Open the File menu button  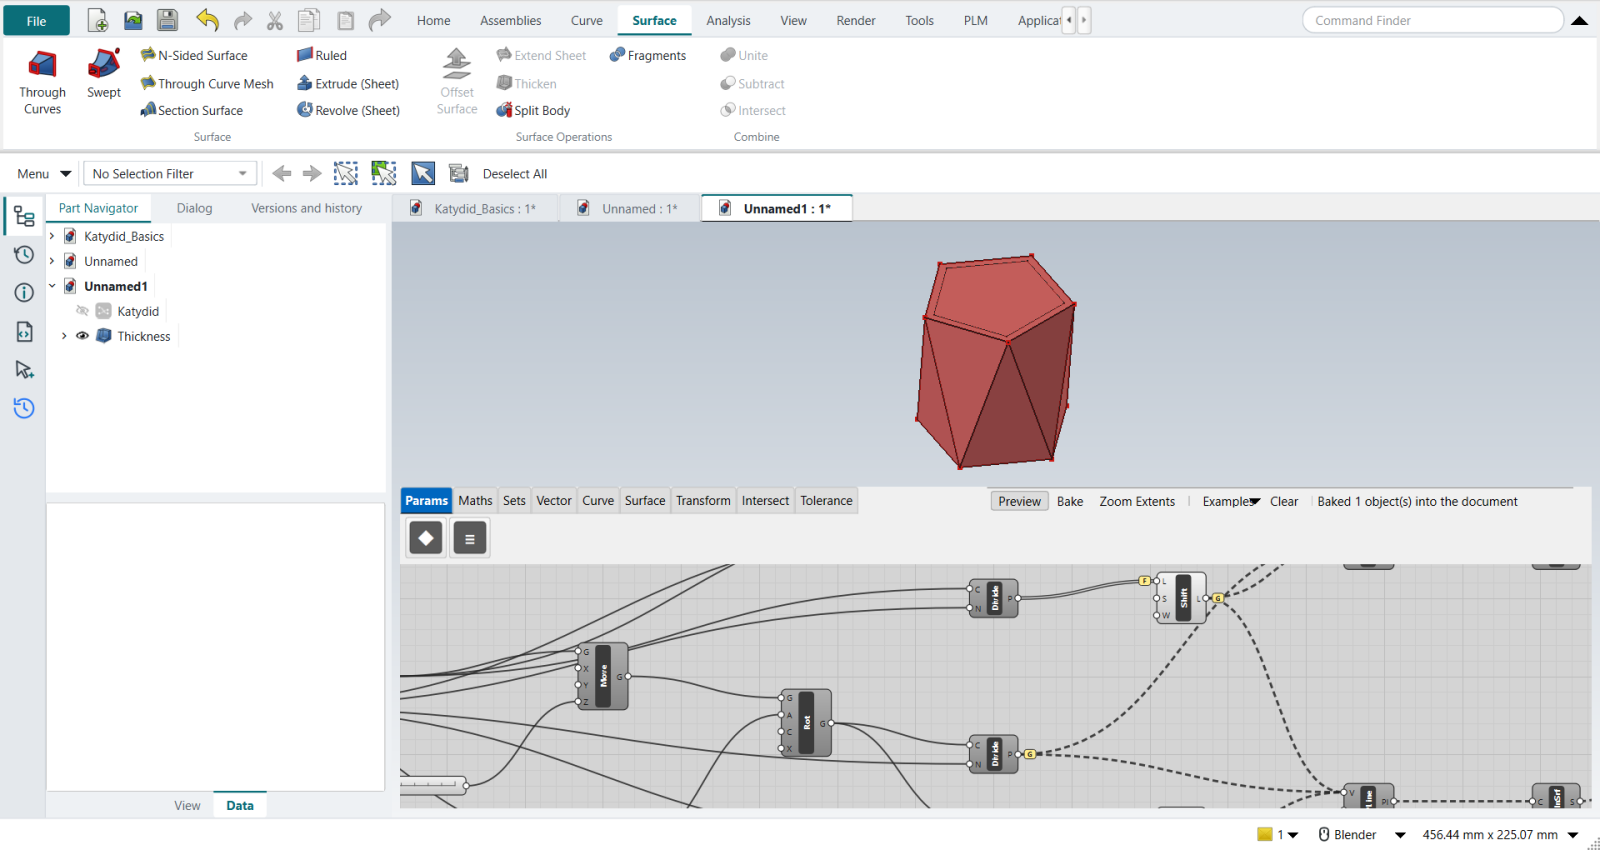[36, 20]
